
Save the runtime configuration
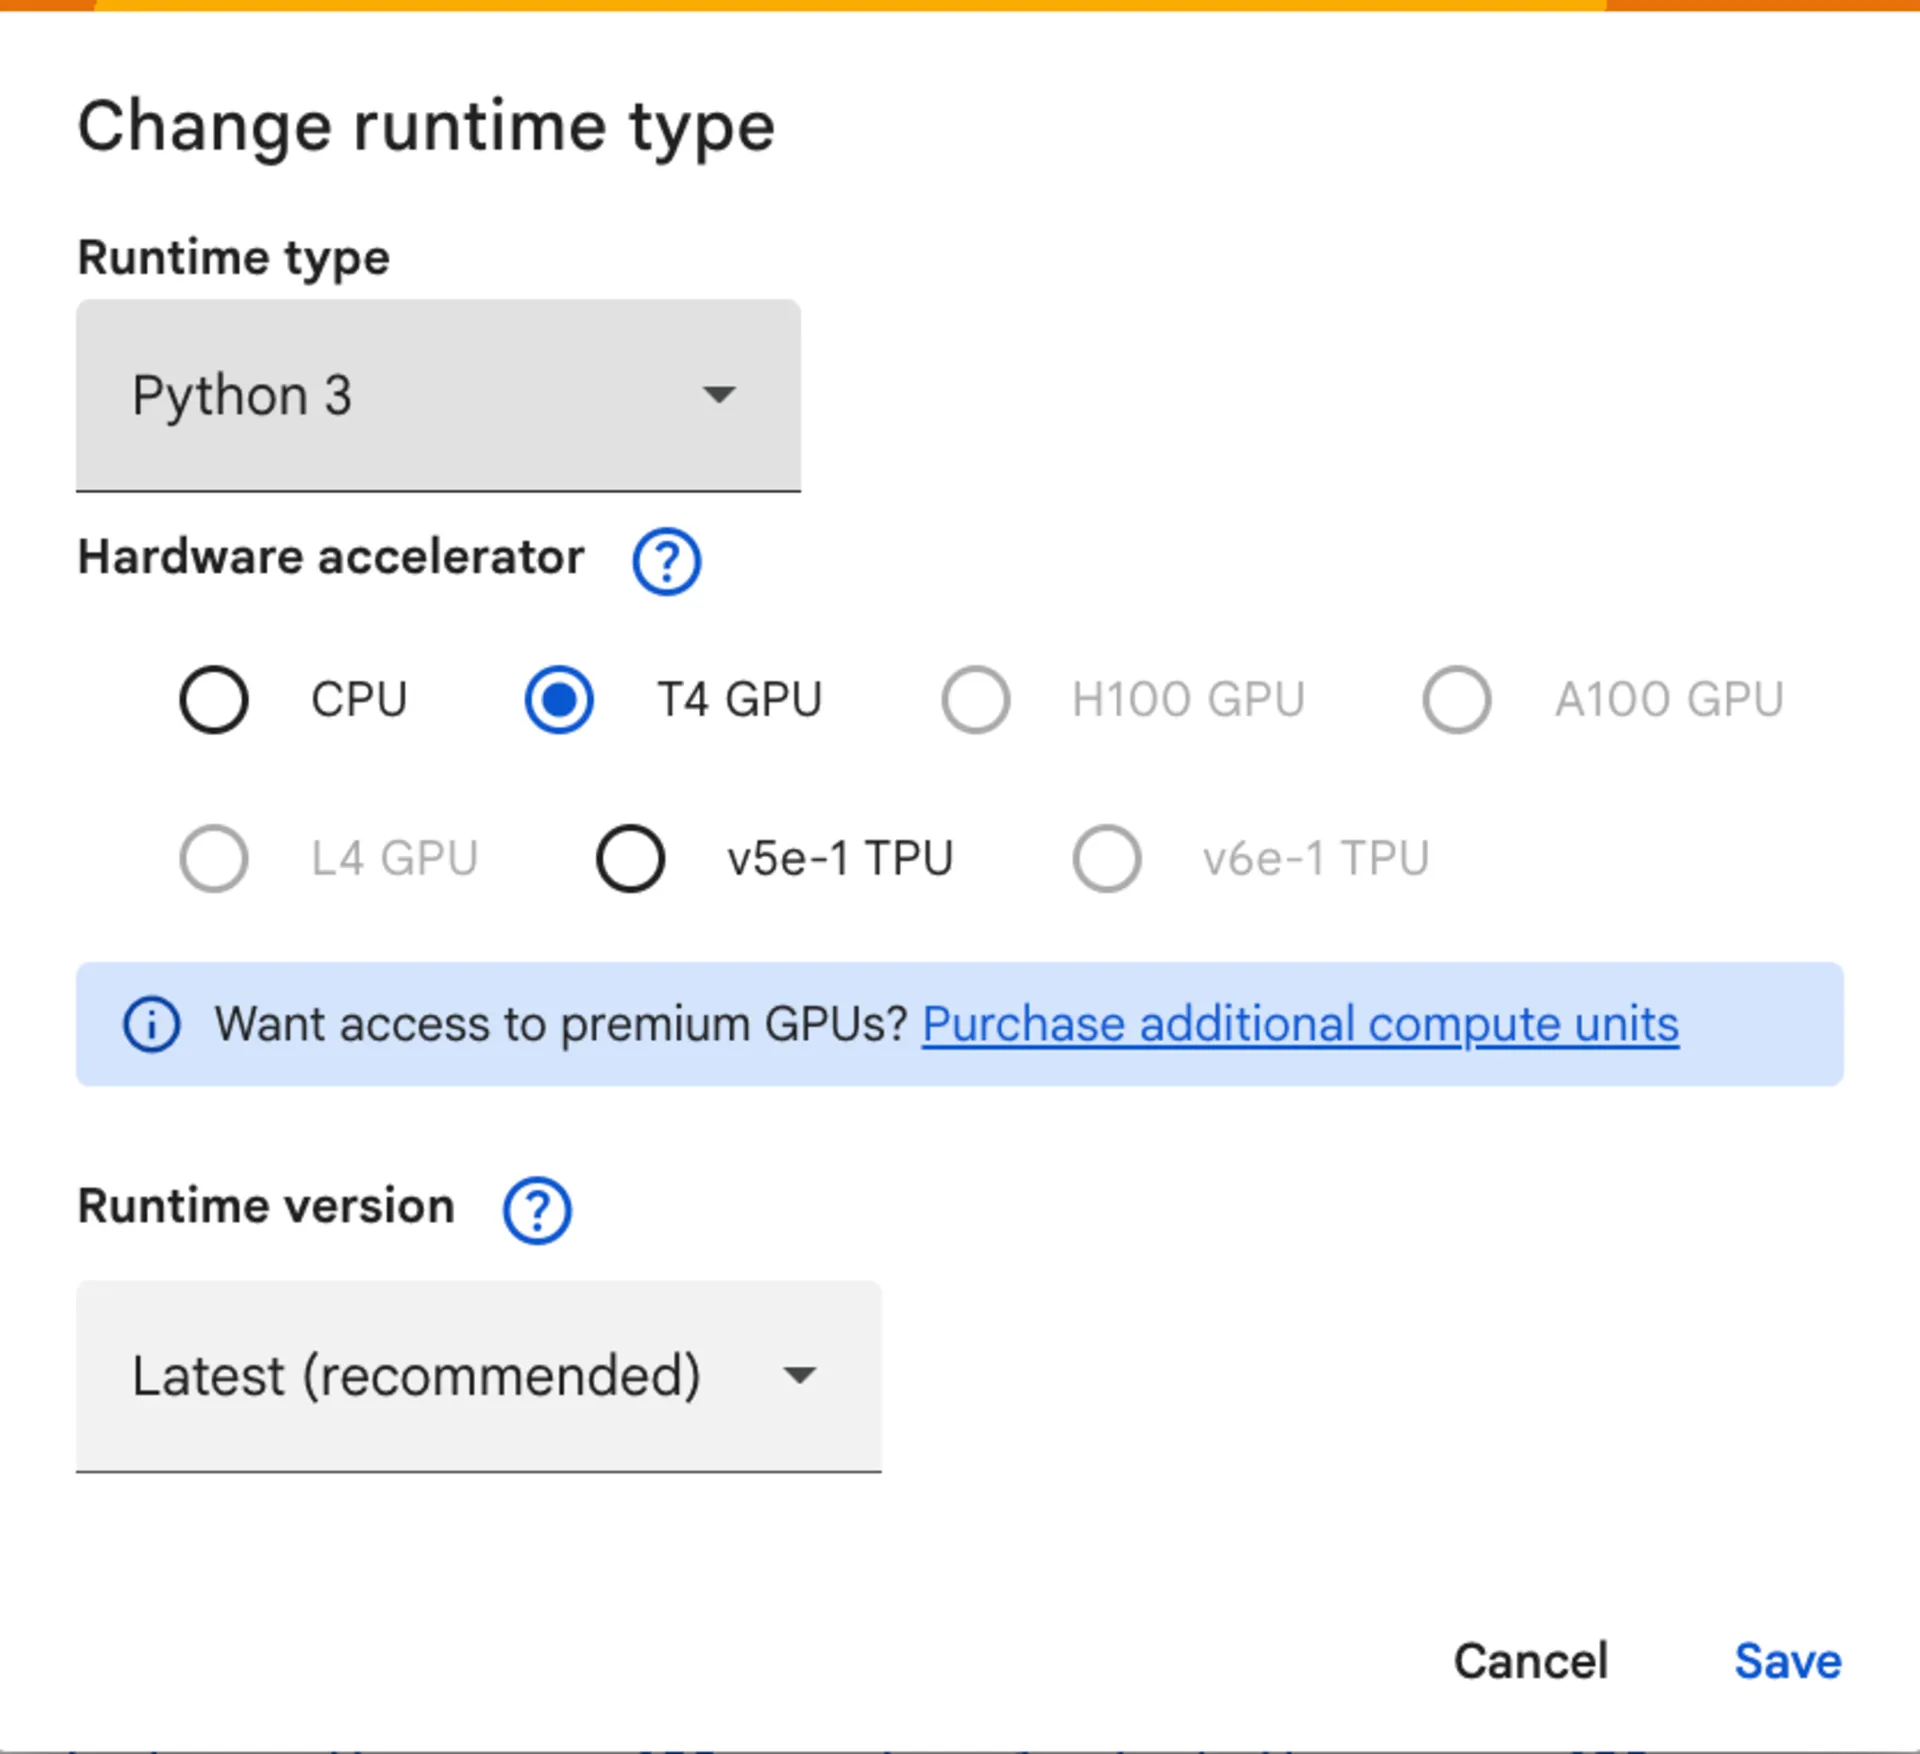click(x=1789, y=1660)
